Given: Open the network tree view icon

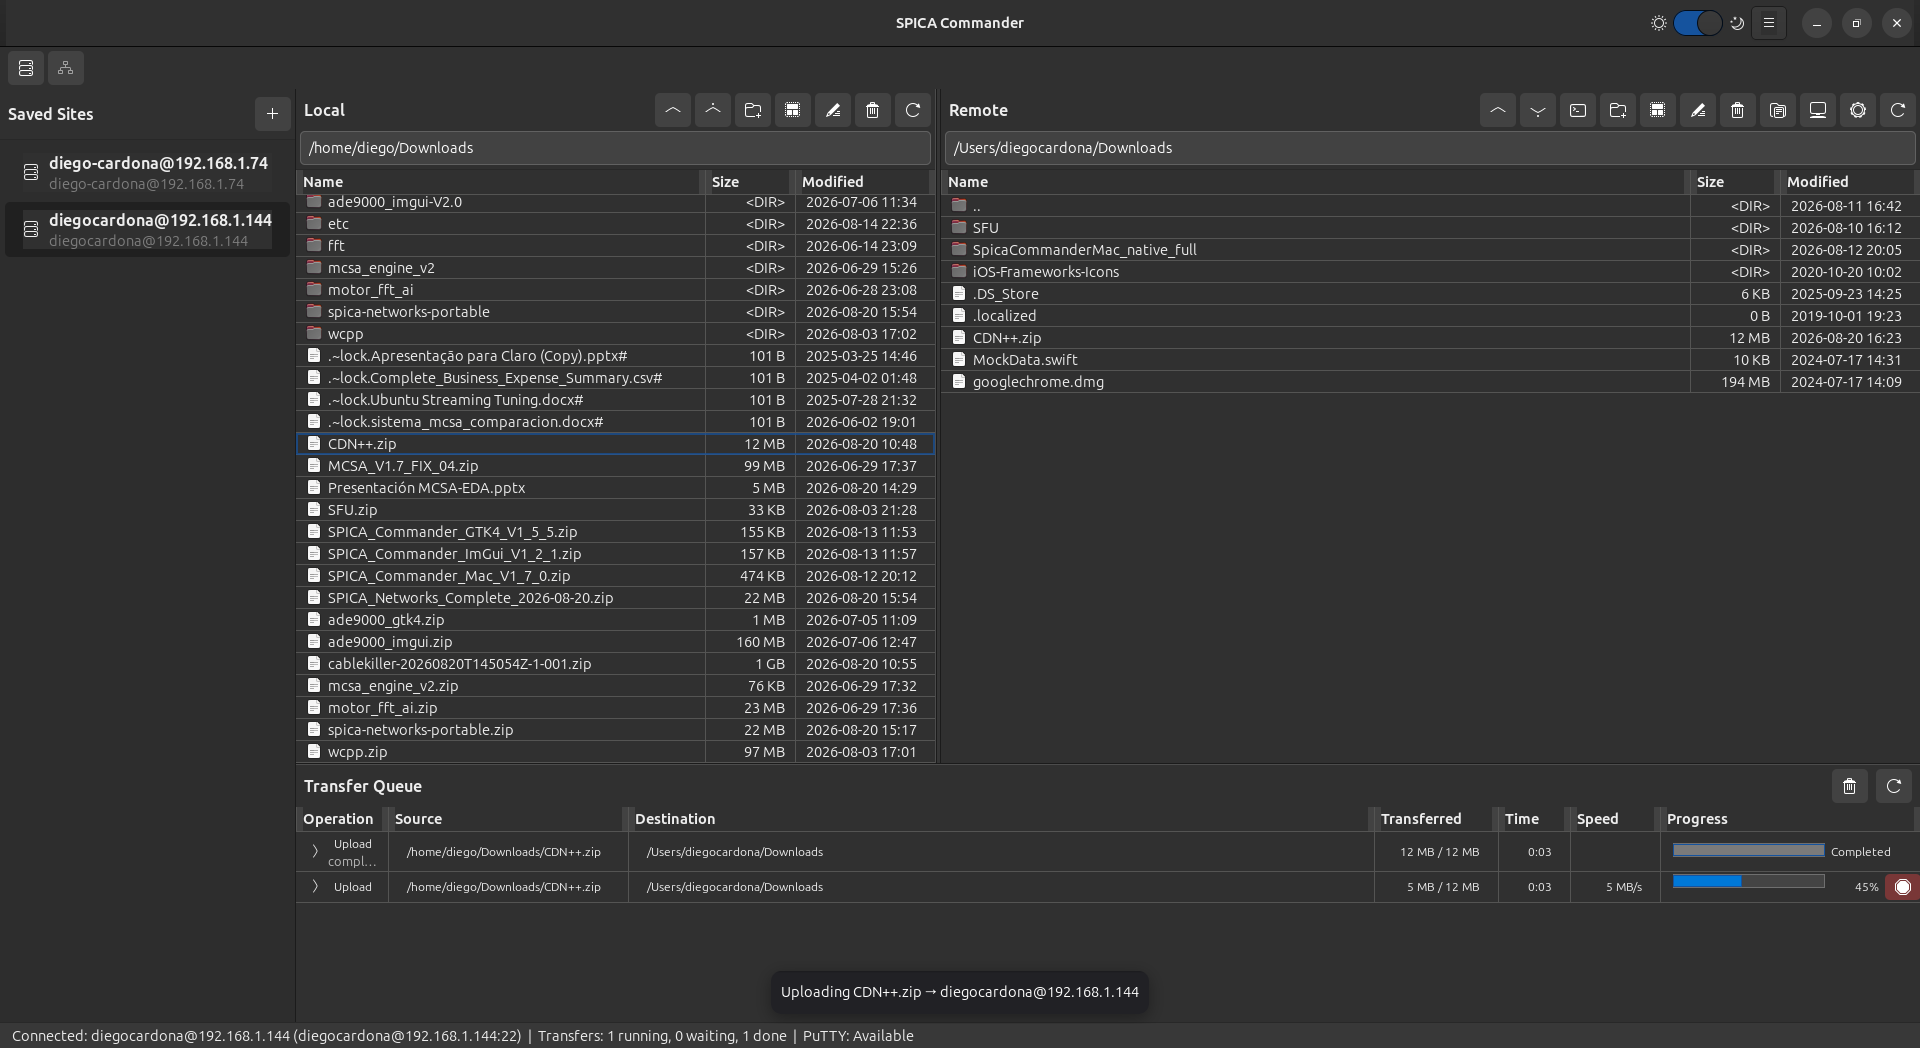Looking at the screenshot, I should tap(66, 68).
